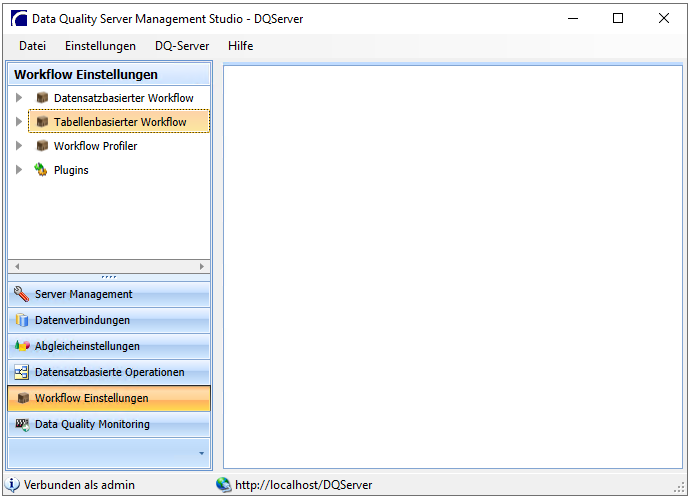This screenshot has width=691, height=501.
Task: Expand the Workflow Profiler node
Action: [19, 145]
